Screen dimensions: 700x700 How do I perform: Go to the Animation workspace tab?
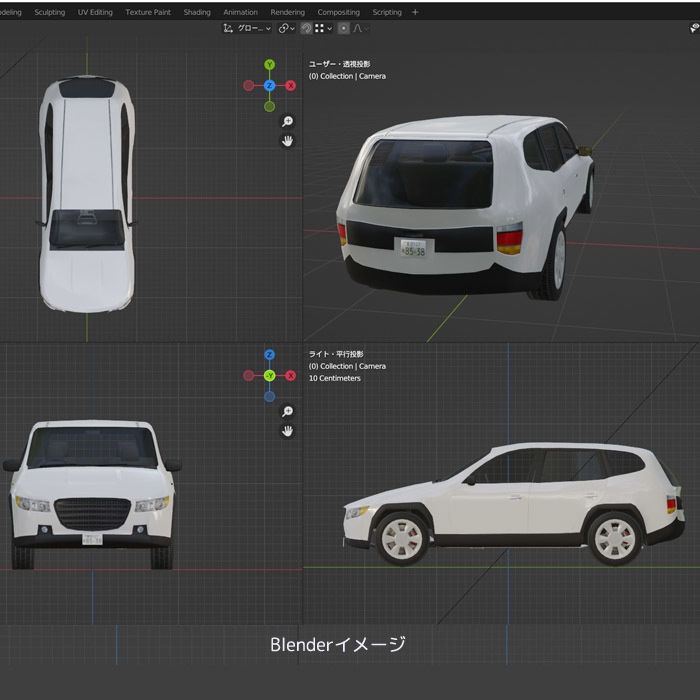point(241,12)
